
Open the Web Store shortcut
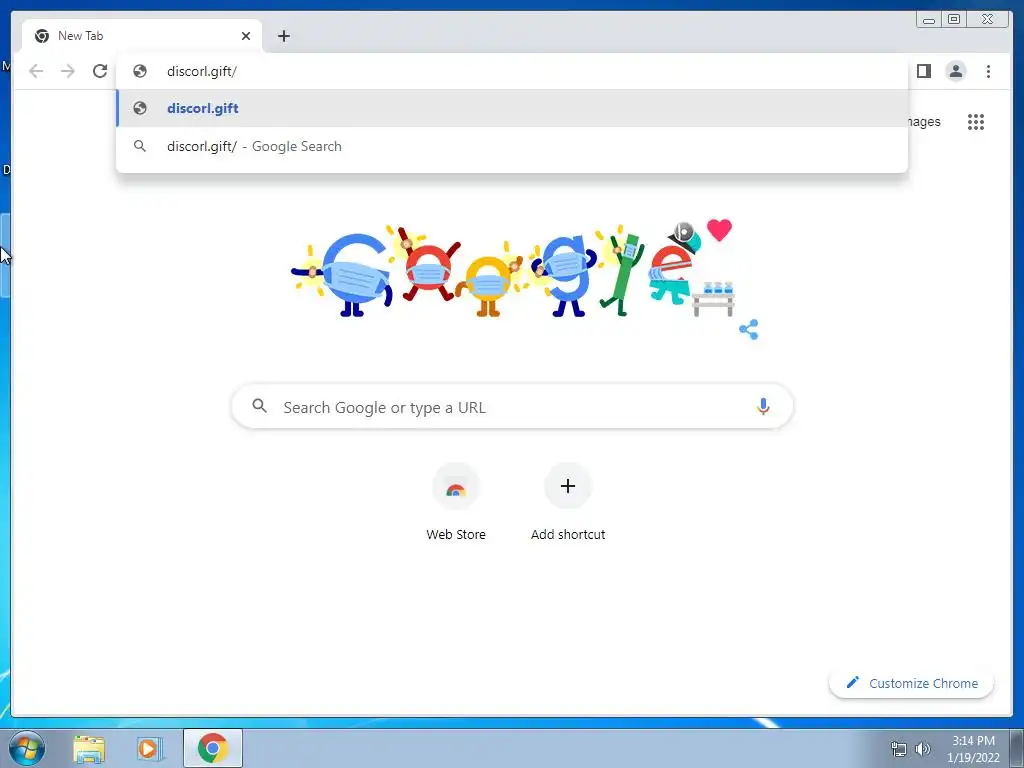pos(456,503)
